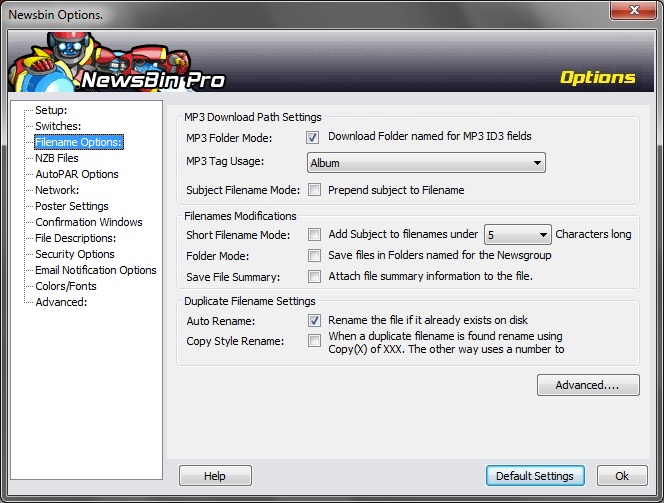This screenshot has width=664, height=503.
Task: Open the NZB Files settings
Action: pyautogui.click(x=57, y=158)
